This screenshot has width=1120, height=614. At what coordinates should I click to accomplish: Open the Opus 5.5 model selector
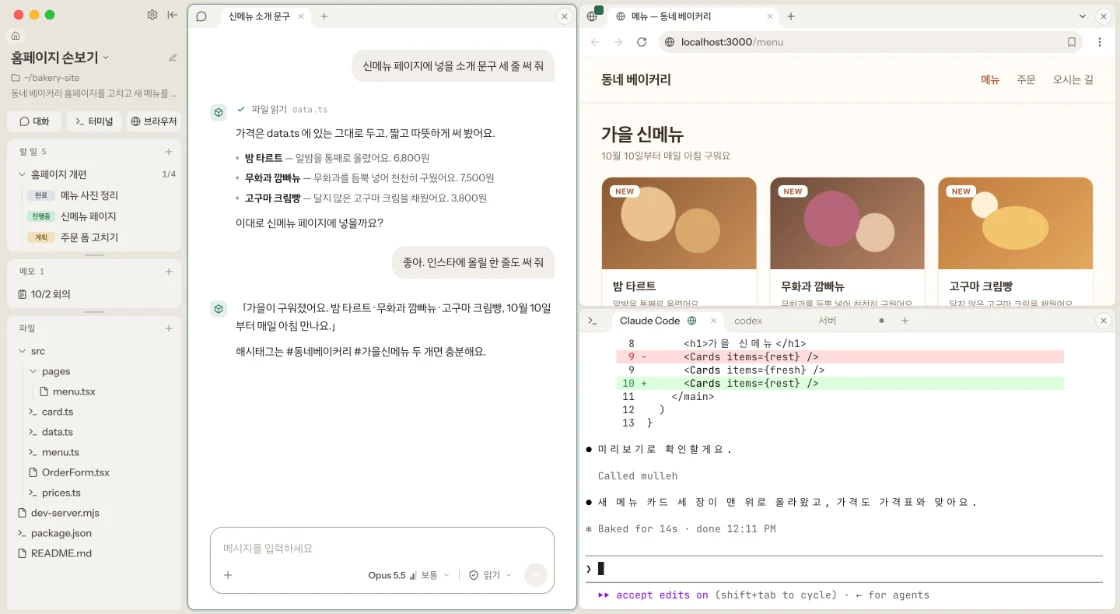click(386, 575)
